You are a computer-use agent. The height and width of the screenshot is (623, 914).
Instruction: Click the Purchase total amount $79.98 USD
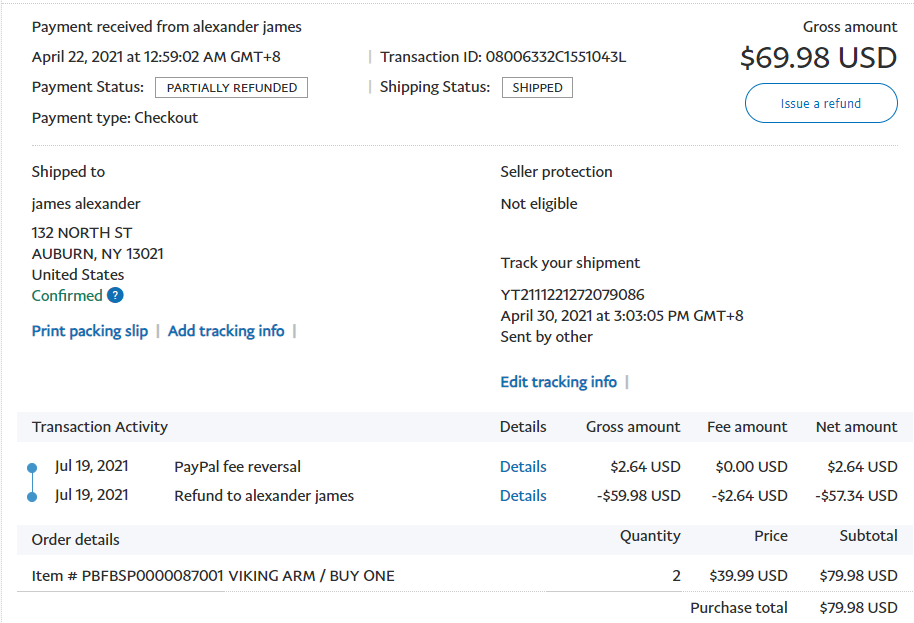point(858,608)
